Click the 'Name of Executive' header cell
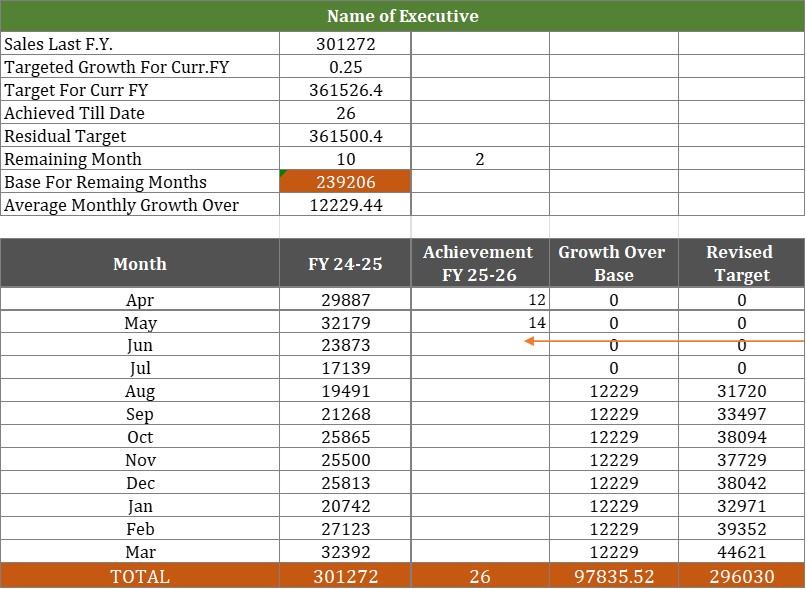Screen dimensions: 806x589 click(x=402, y=16)
